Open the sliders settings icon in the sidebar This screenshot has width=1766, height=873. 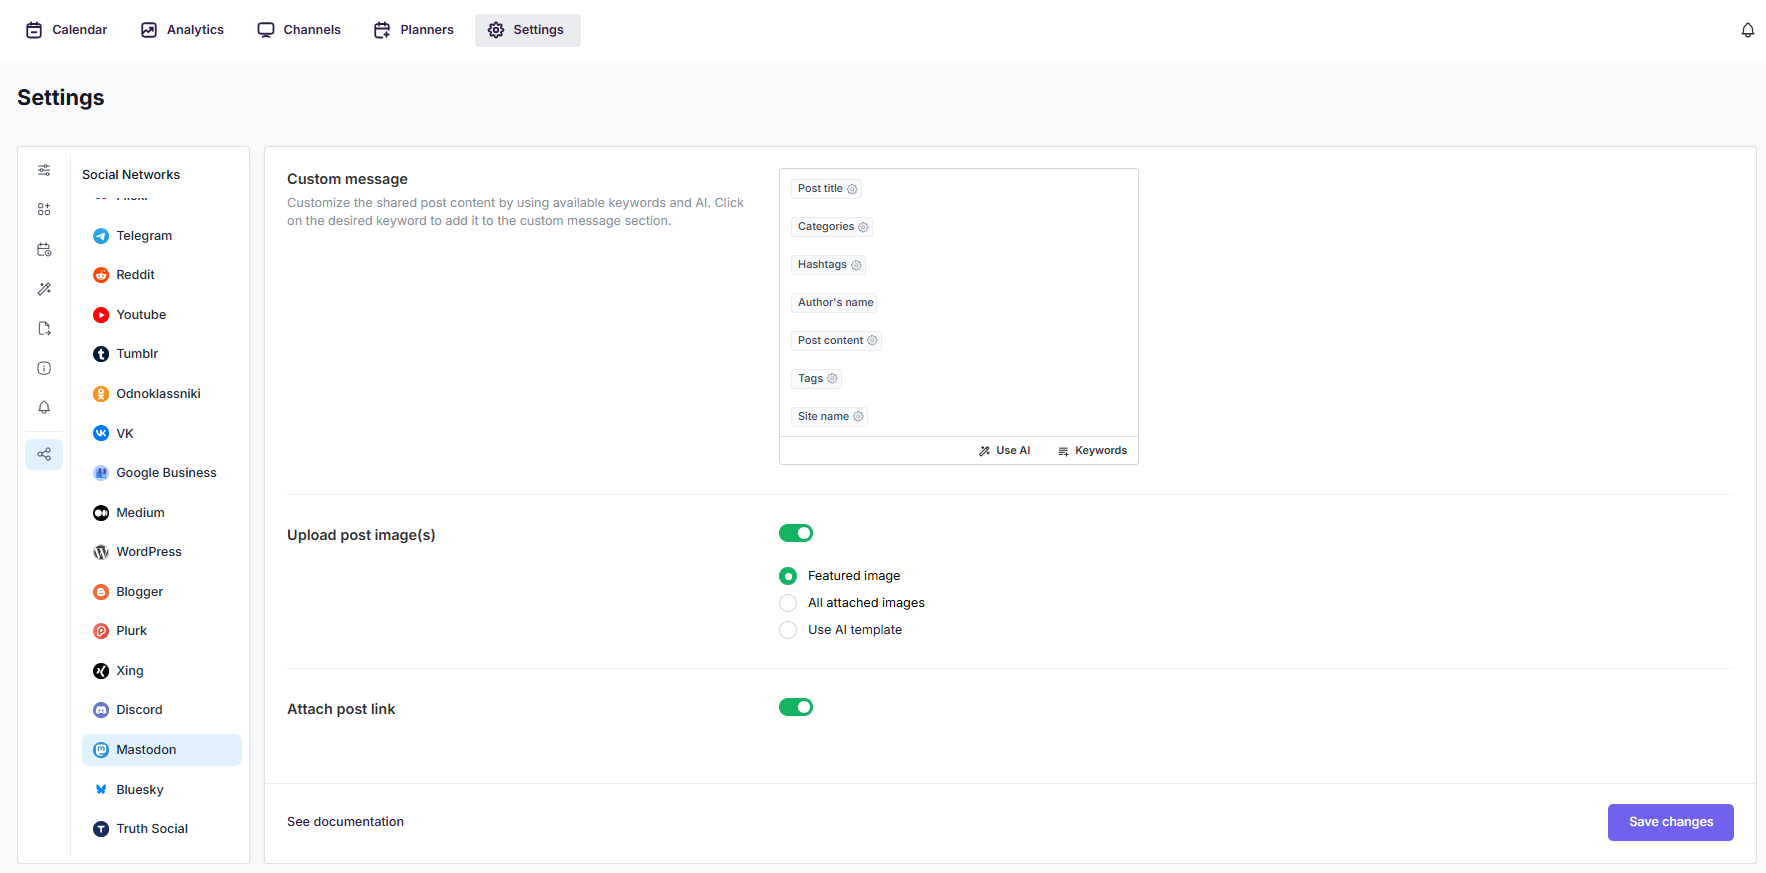click(x=44, y=170)
